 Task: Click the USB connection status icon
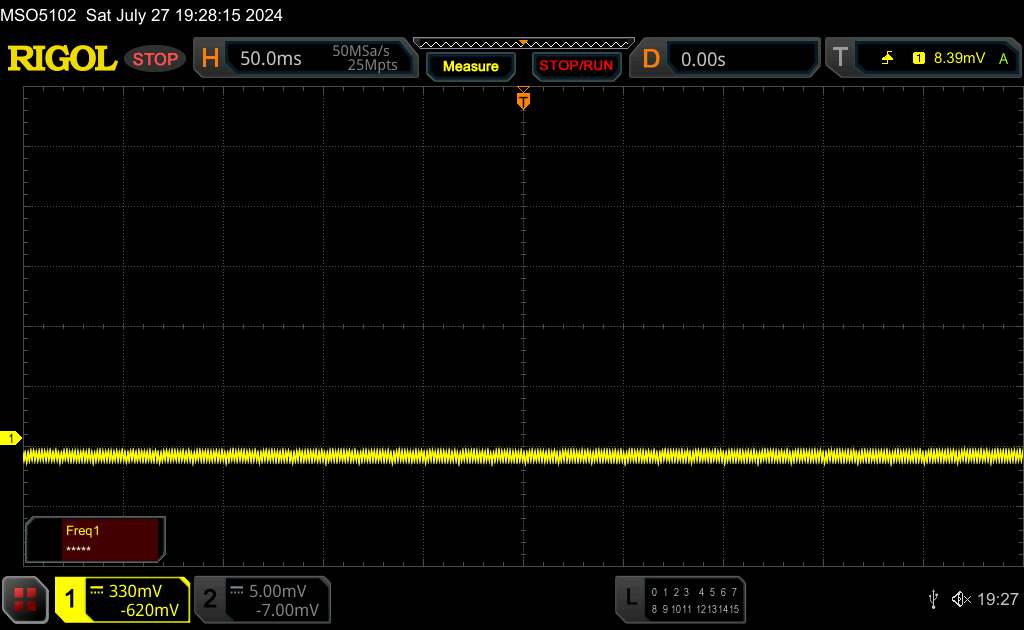tap(933, 599)
